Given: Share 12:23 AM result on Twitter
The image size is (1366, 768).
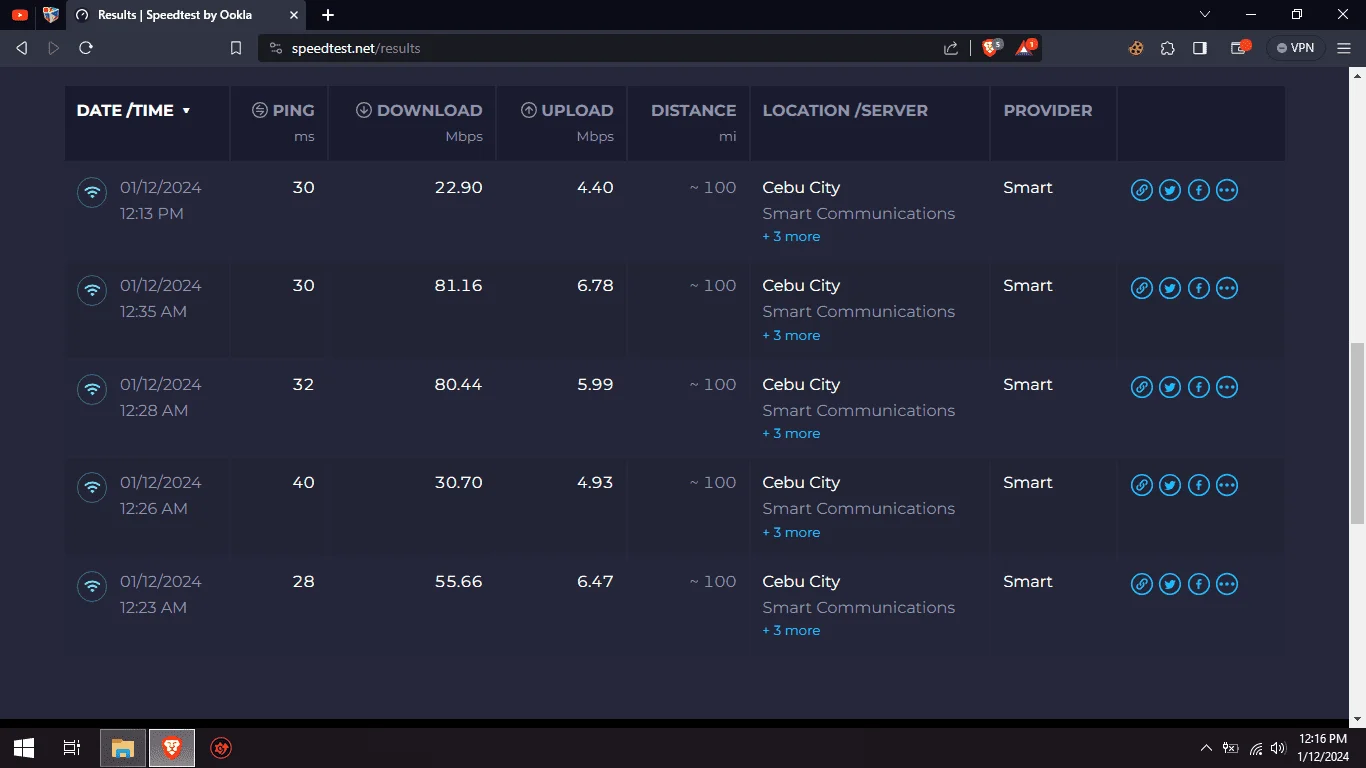Looking at the screenshot, I should tap(1170, 584).
